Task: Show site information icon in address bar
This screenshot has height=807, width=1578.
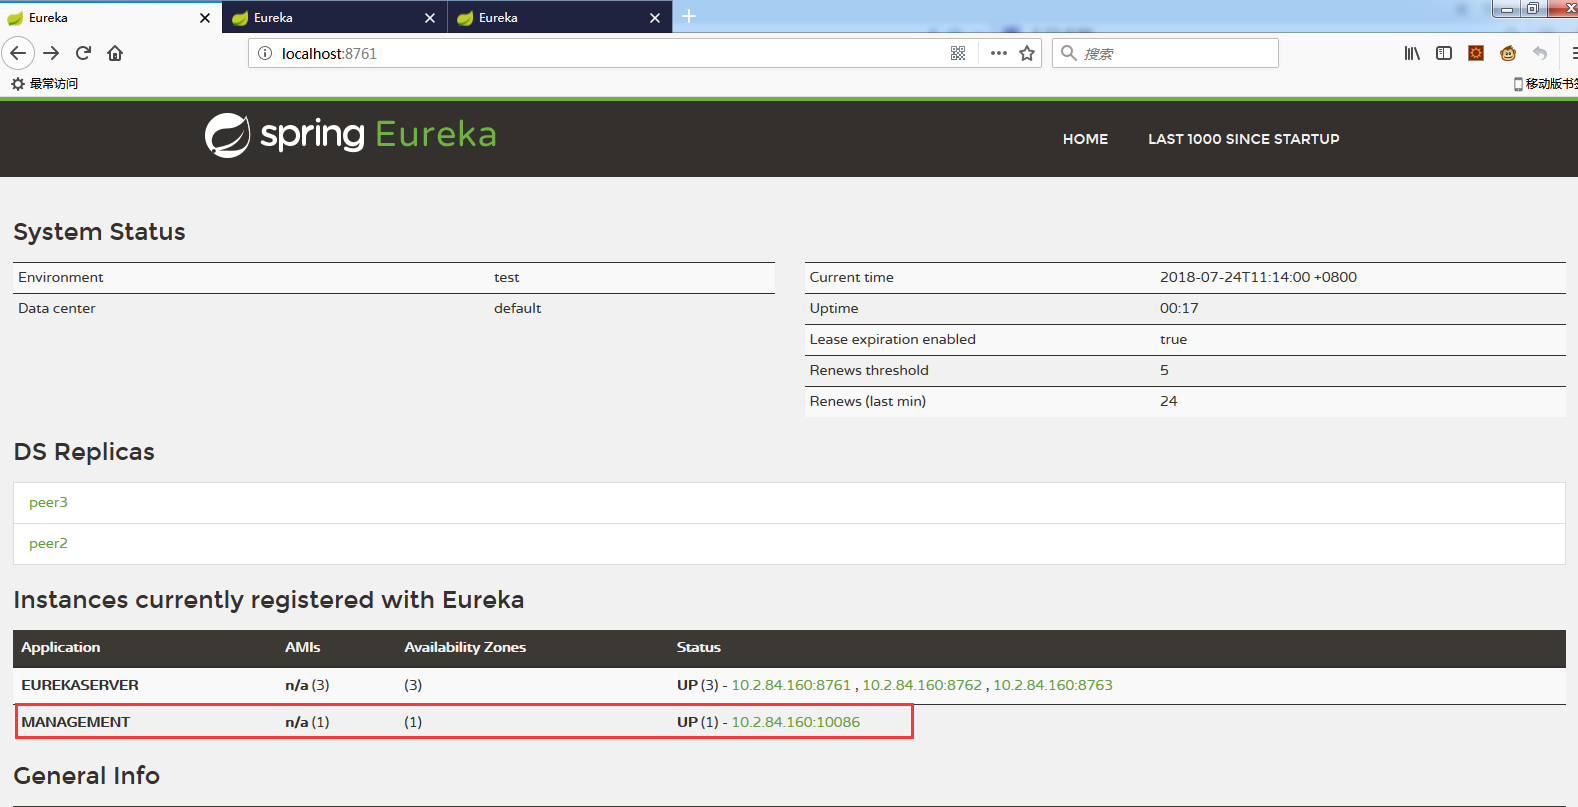Action: tap(265, 53)
